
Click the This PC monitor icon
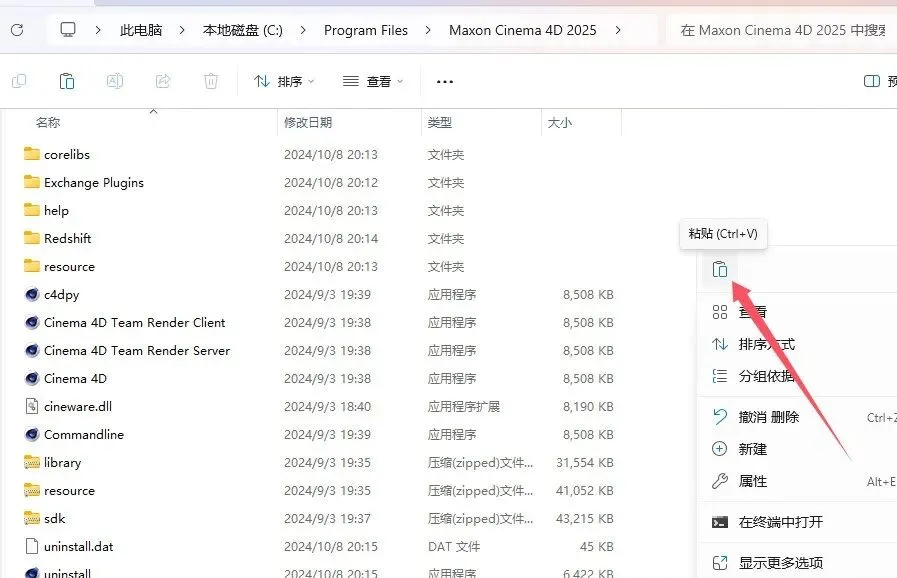tap(68, 30)
